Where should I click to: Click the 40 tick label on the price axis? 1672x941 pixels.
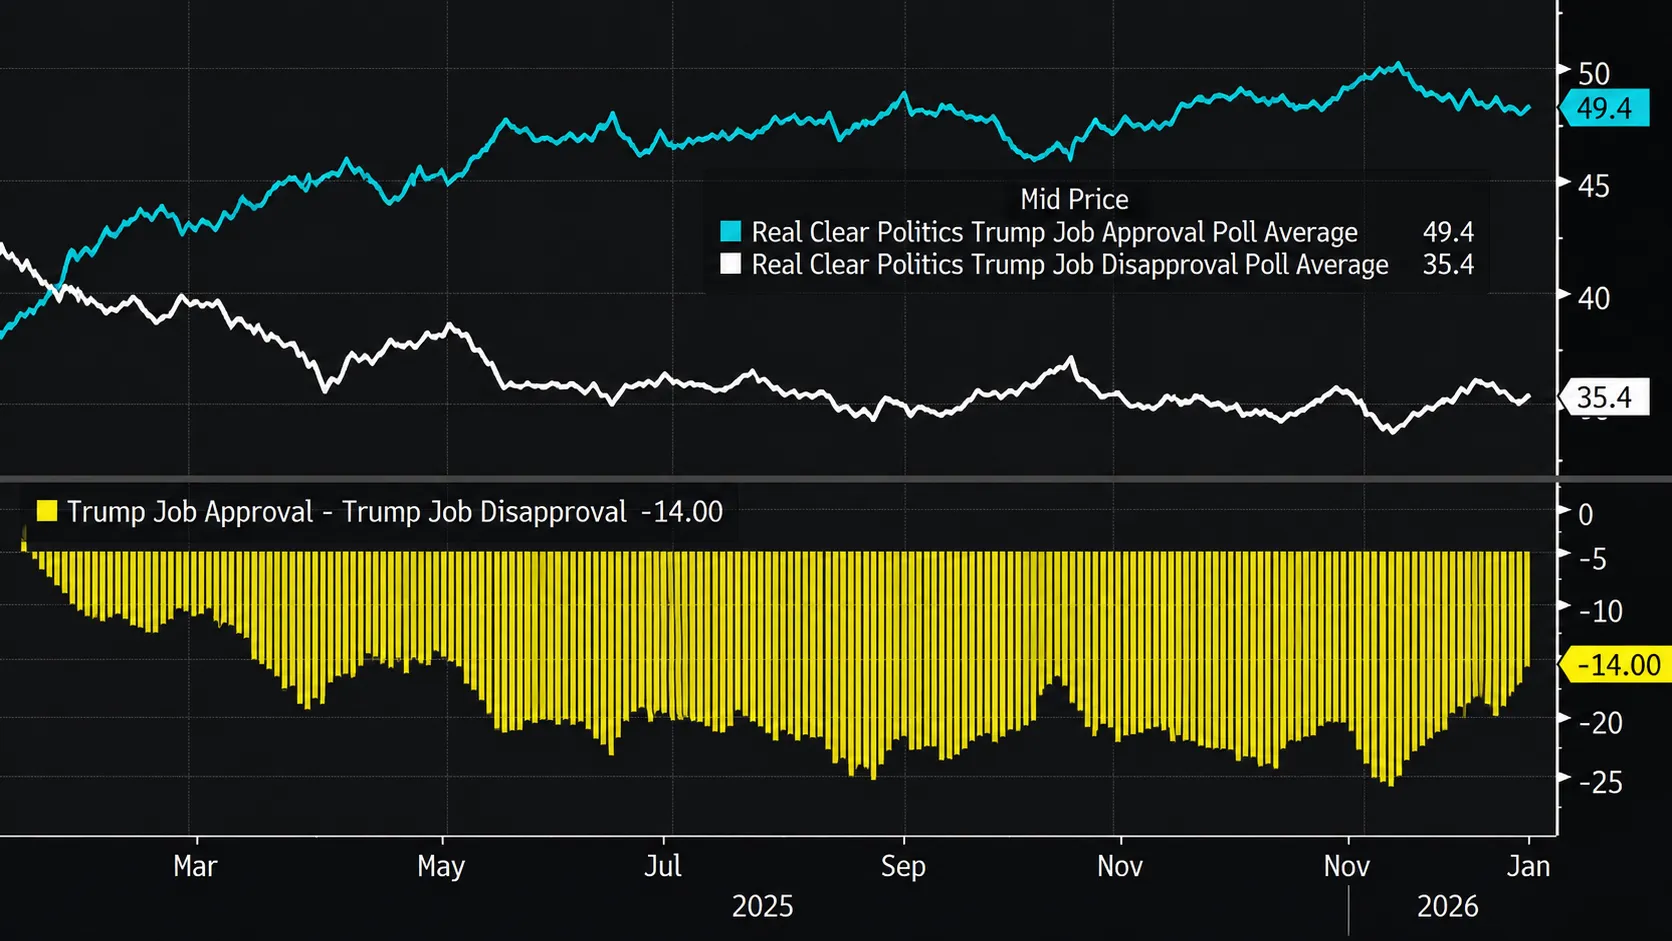pos(1594,298)
